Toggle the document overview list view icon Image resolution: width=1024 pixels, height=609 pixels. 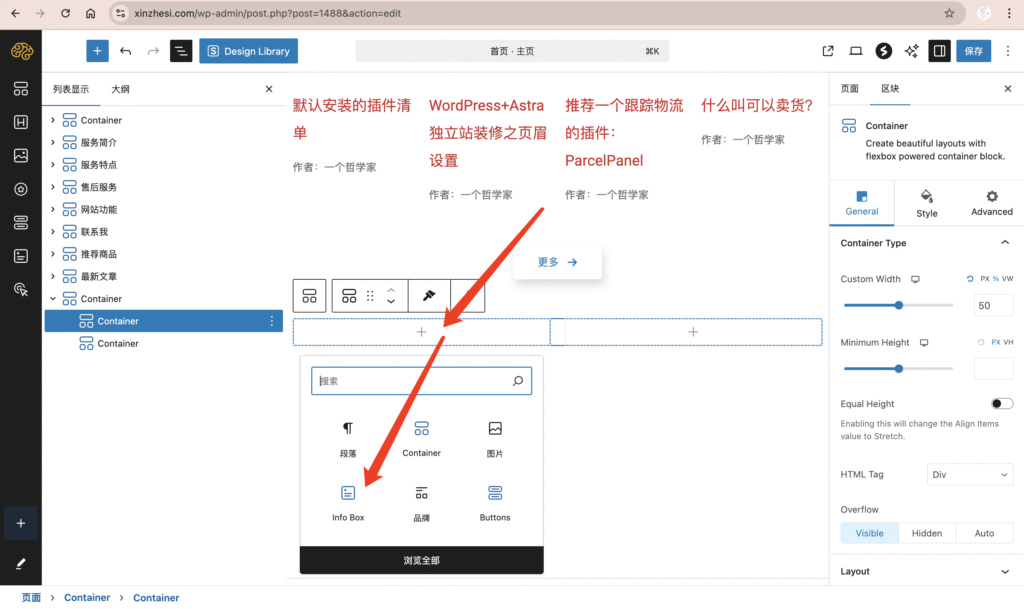(181, 51)
